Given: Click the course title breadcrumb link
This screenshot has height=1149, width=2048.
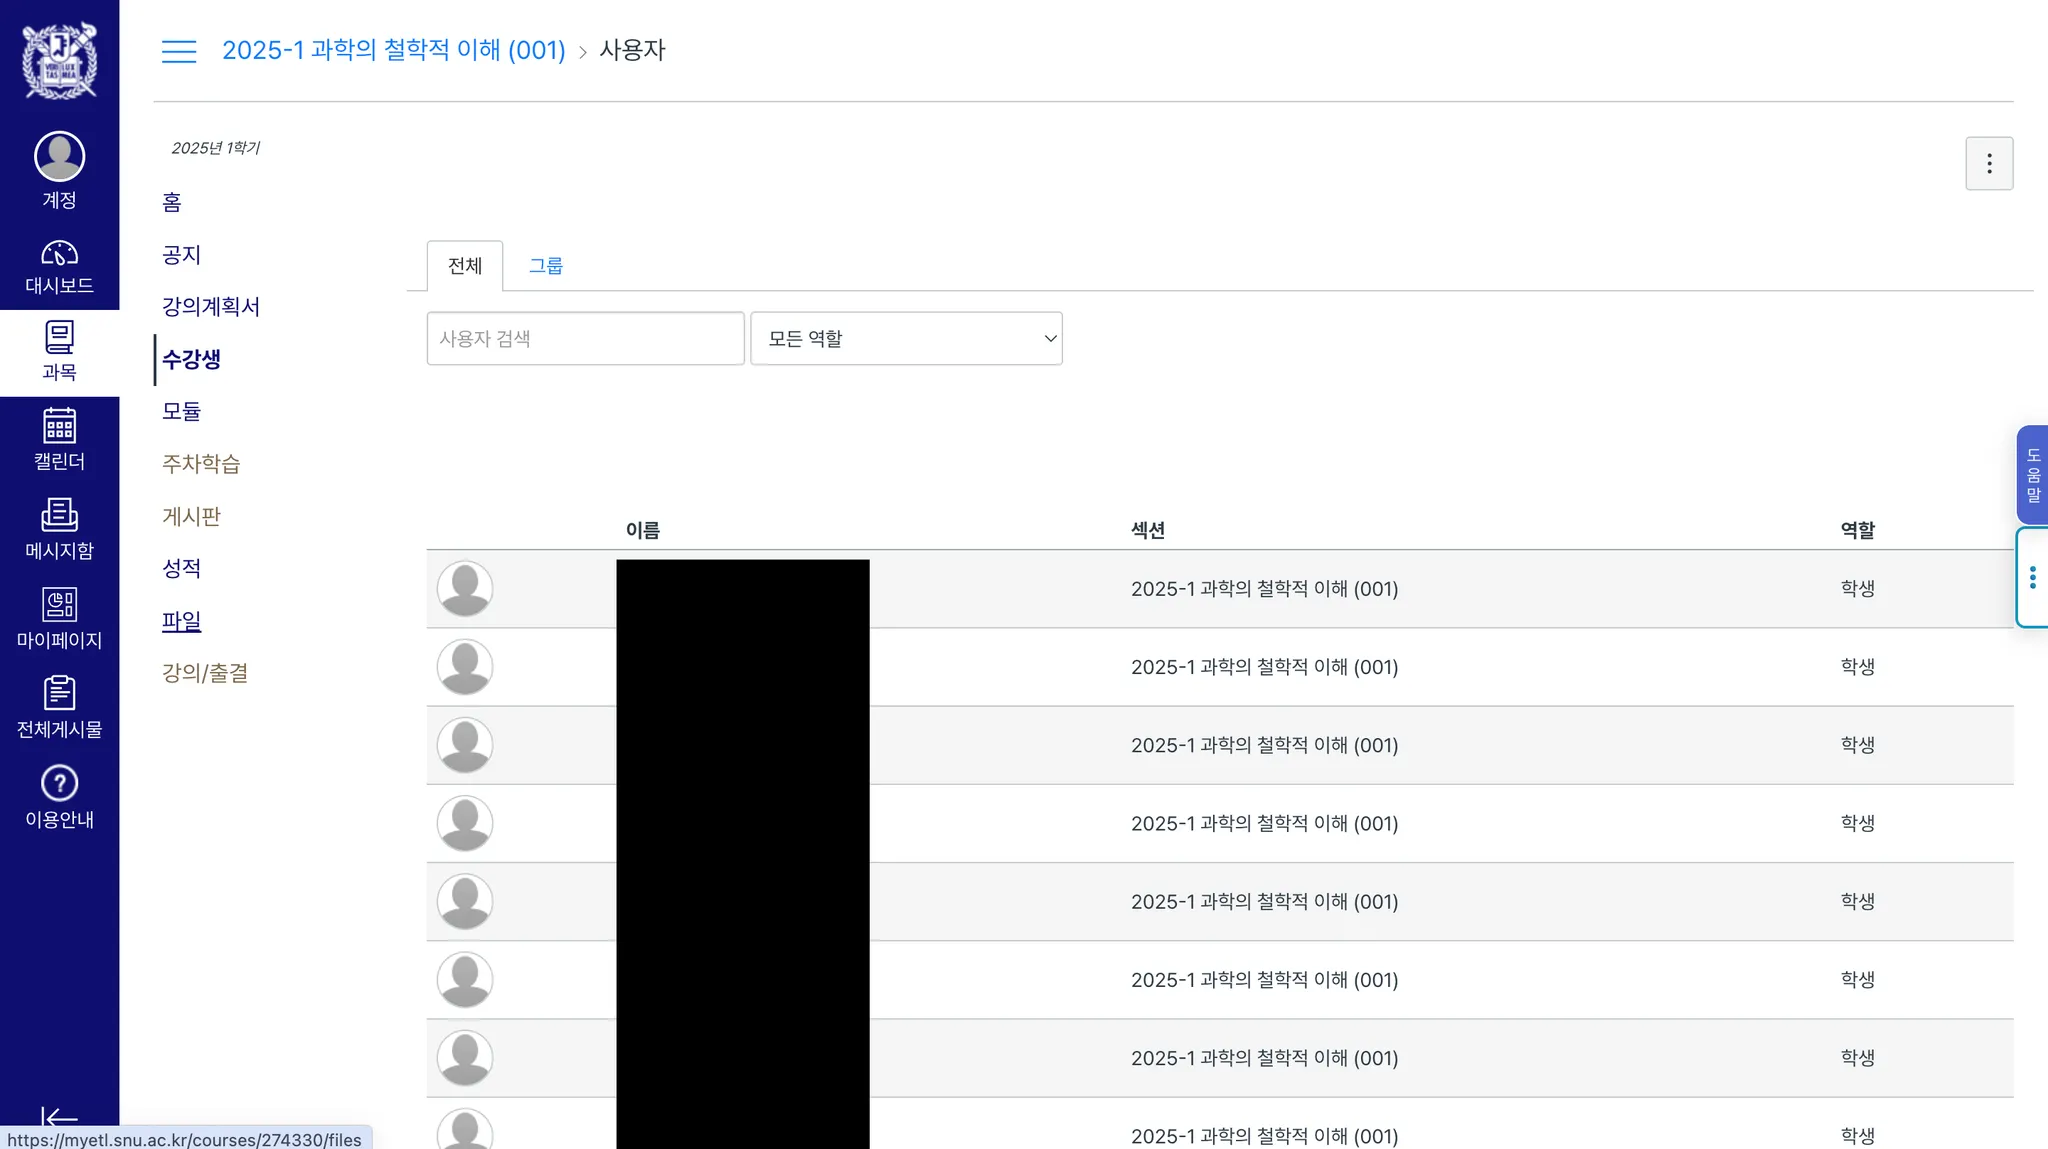Looking at the screenshot, I should [x=393, y=50].
